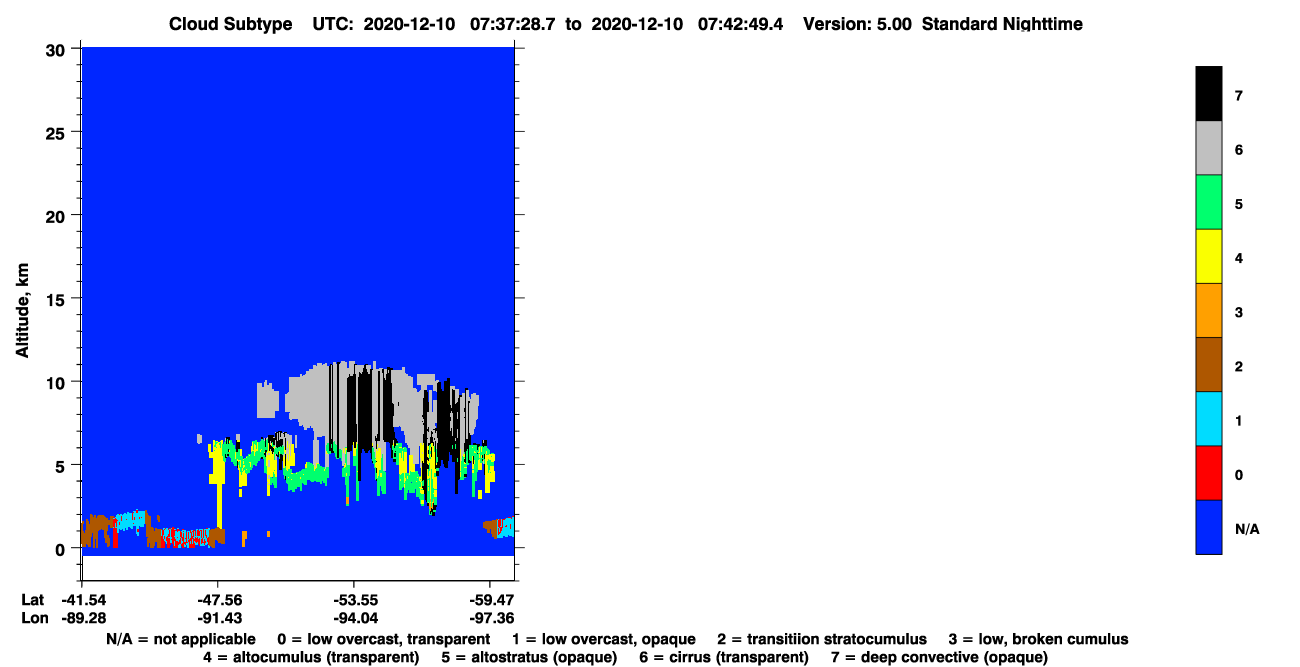Click the end time '07:42:49.4' in title
Viewport: 1300px width, 667px height.
point(740,24)
